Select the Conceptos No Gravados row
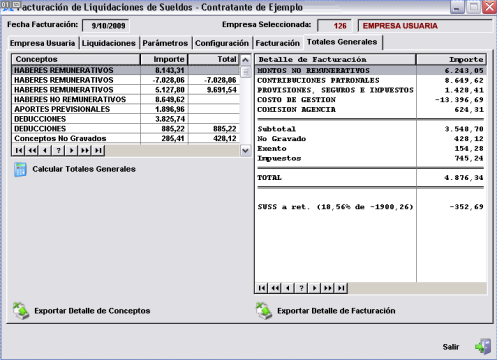Viewport: 497px width, 360px height. (126, 138)
